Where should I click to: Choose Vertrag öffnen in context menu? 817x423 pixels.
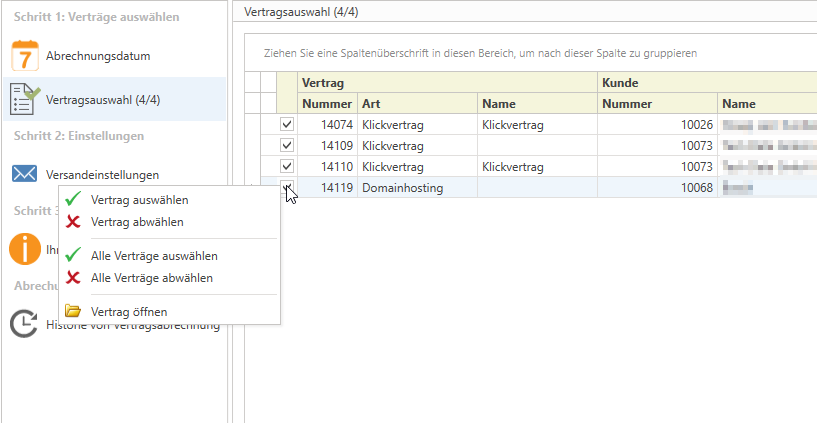[x=128, y=311]
